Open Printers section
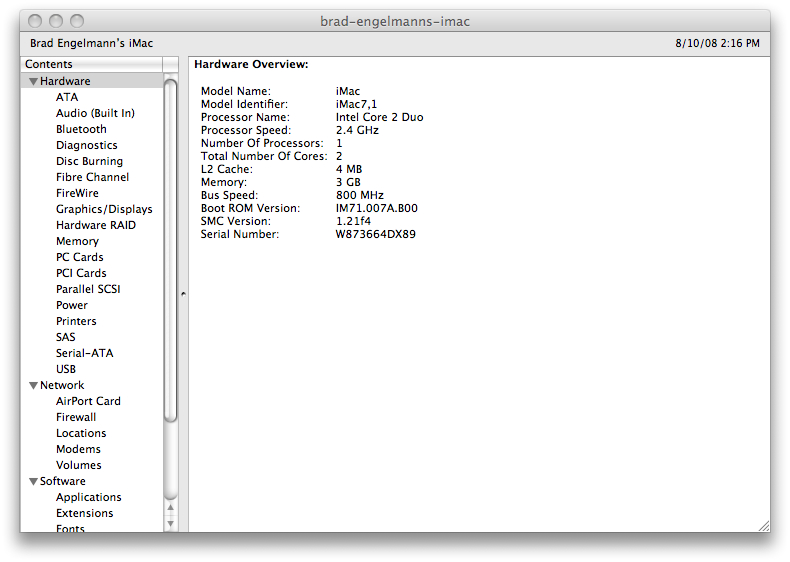Viewport: 790px width, 562px height. (76, 322)
